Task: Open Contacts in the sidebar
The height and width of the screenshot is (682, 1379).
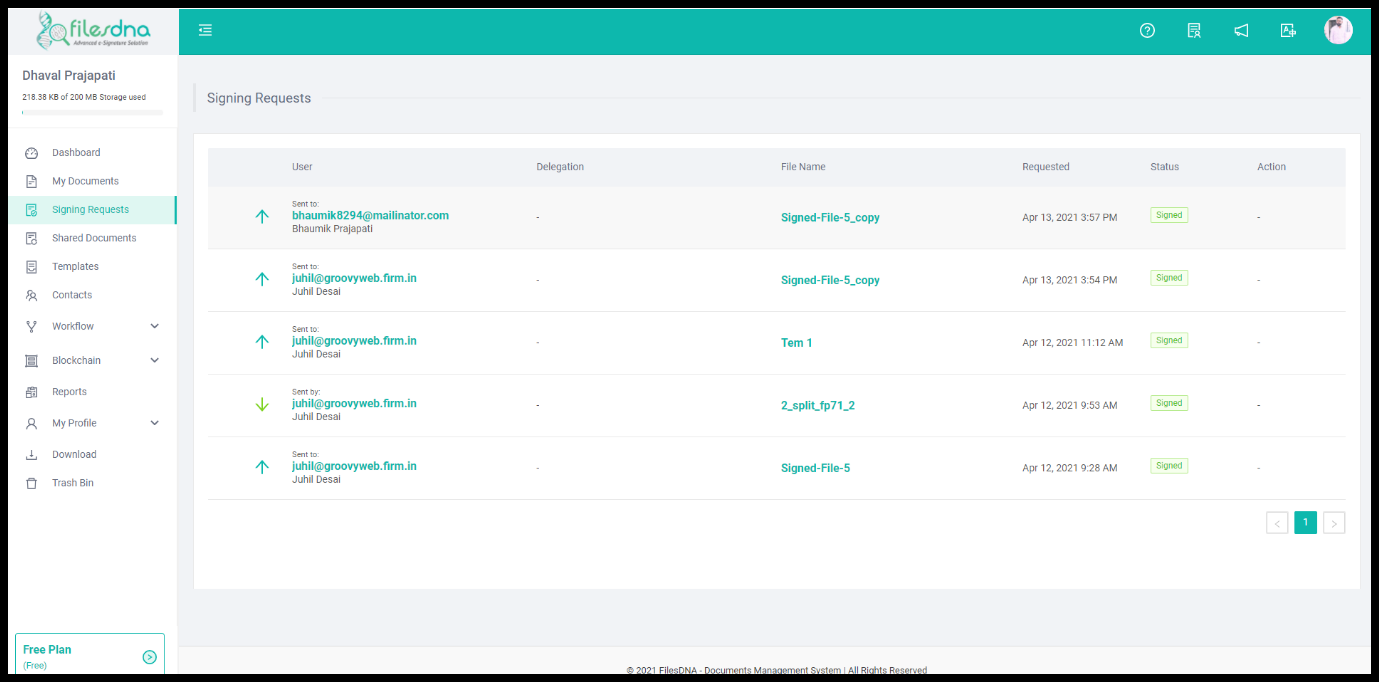Action: pos(72,295)
